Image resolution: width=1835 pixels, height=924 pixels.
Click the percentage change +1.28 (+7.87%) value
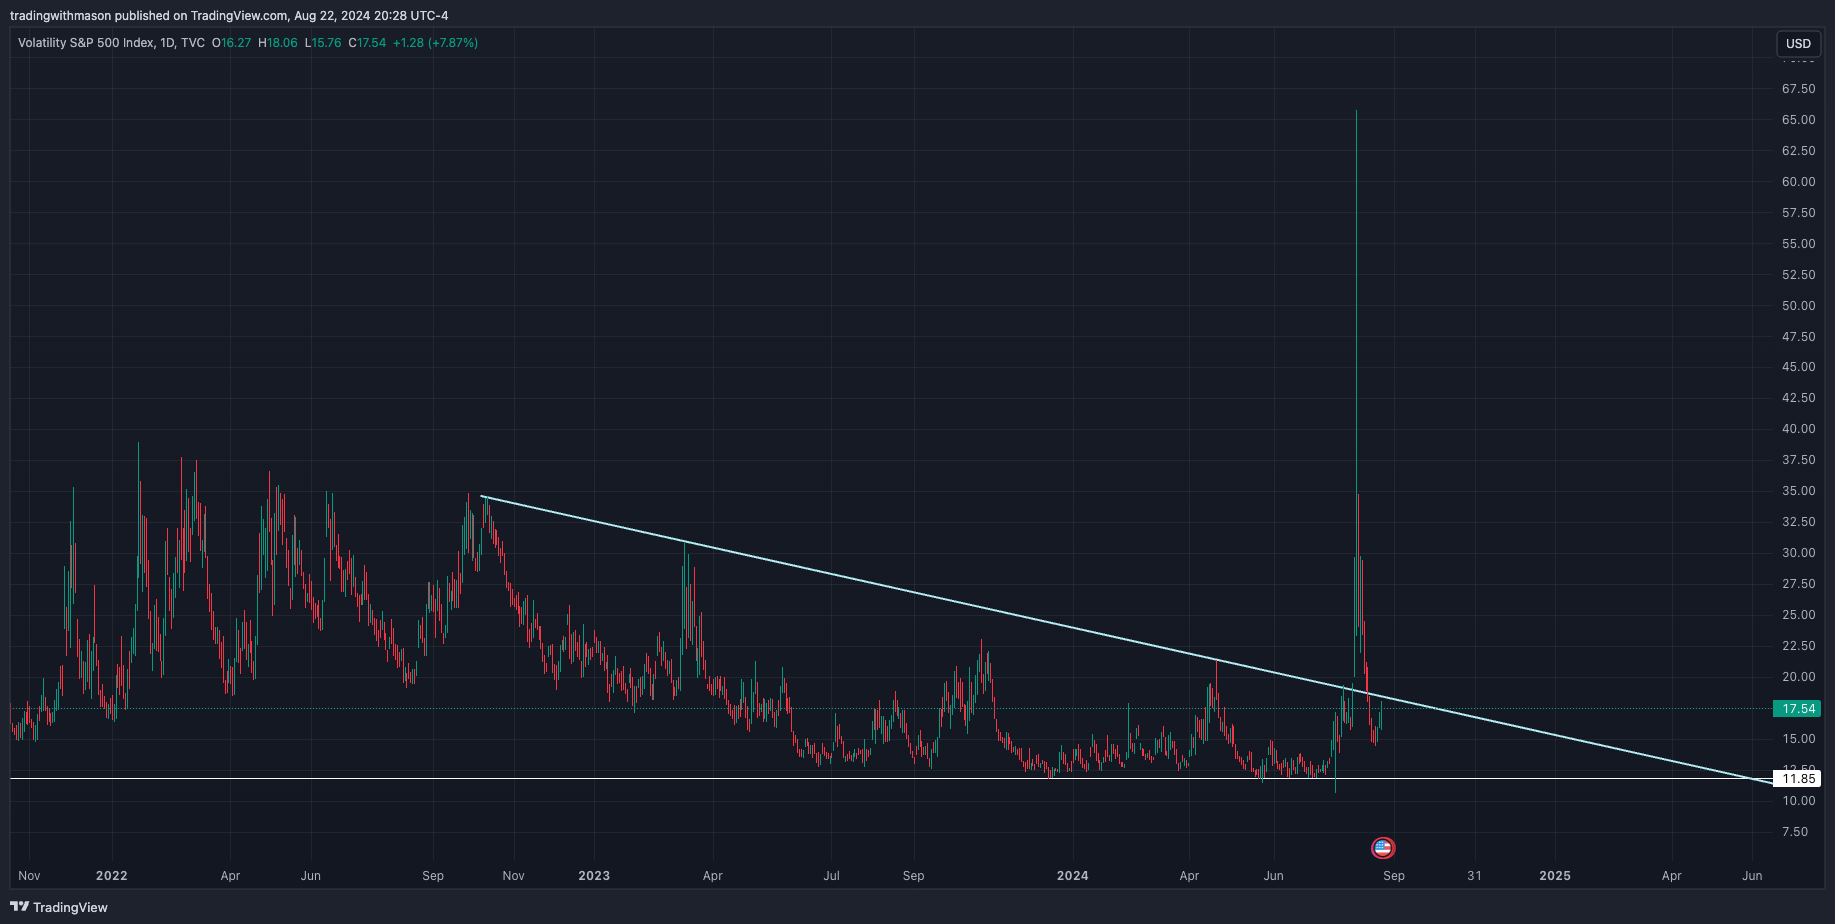435,43
